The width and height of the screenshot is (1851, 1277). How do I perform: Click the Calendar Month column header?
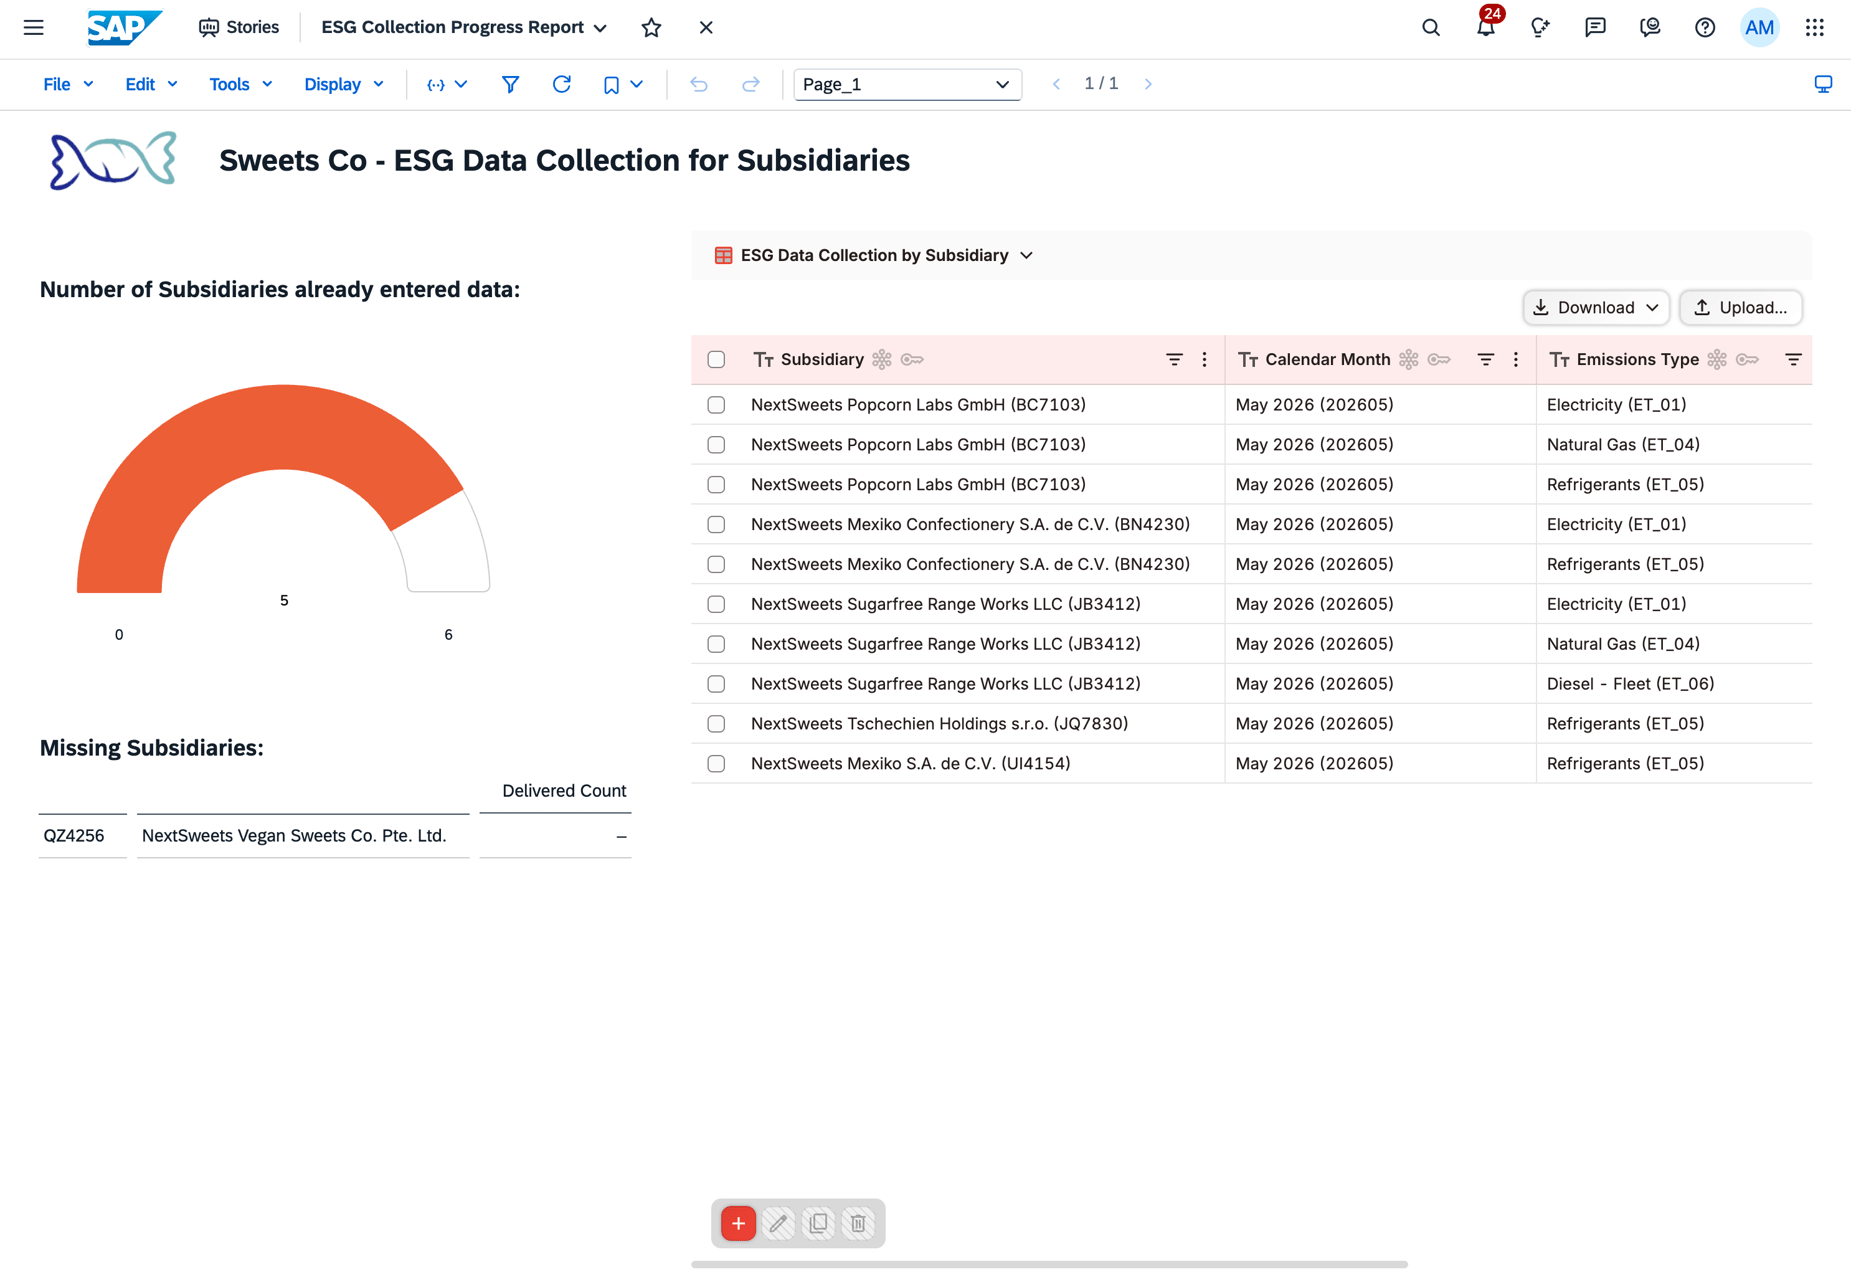(x=1327, y=360)
